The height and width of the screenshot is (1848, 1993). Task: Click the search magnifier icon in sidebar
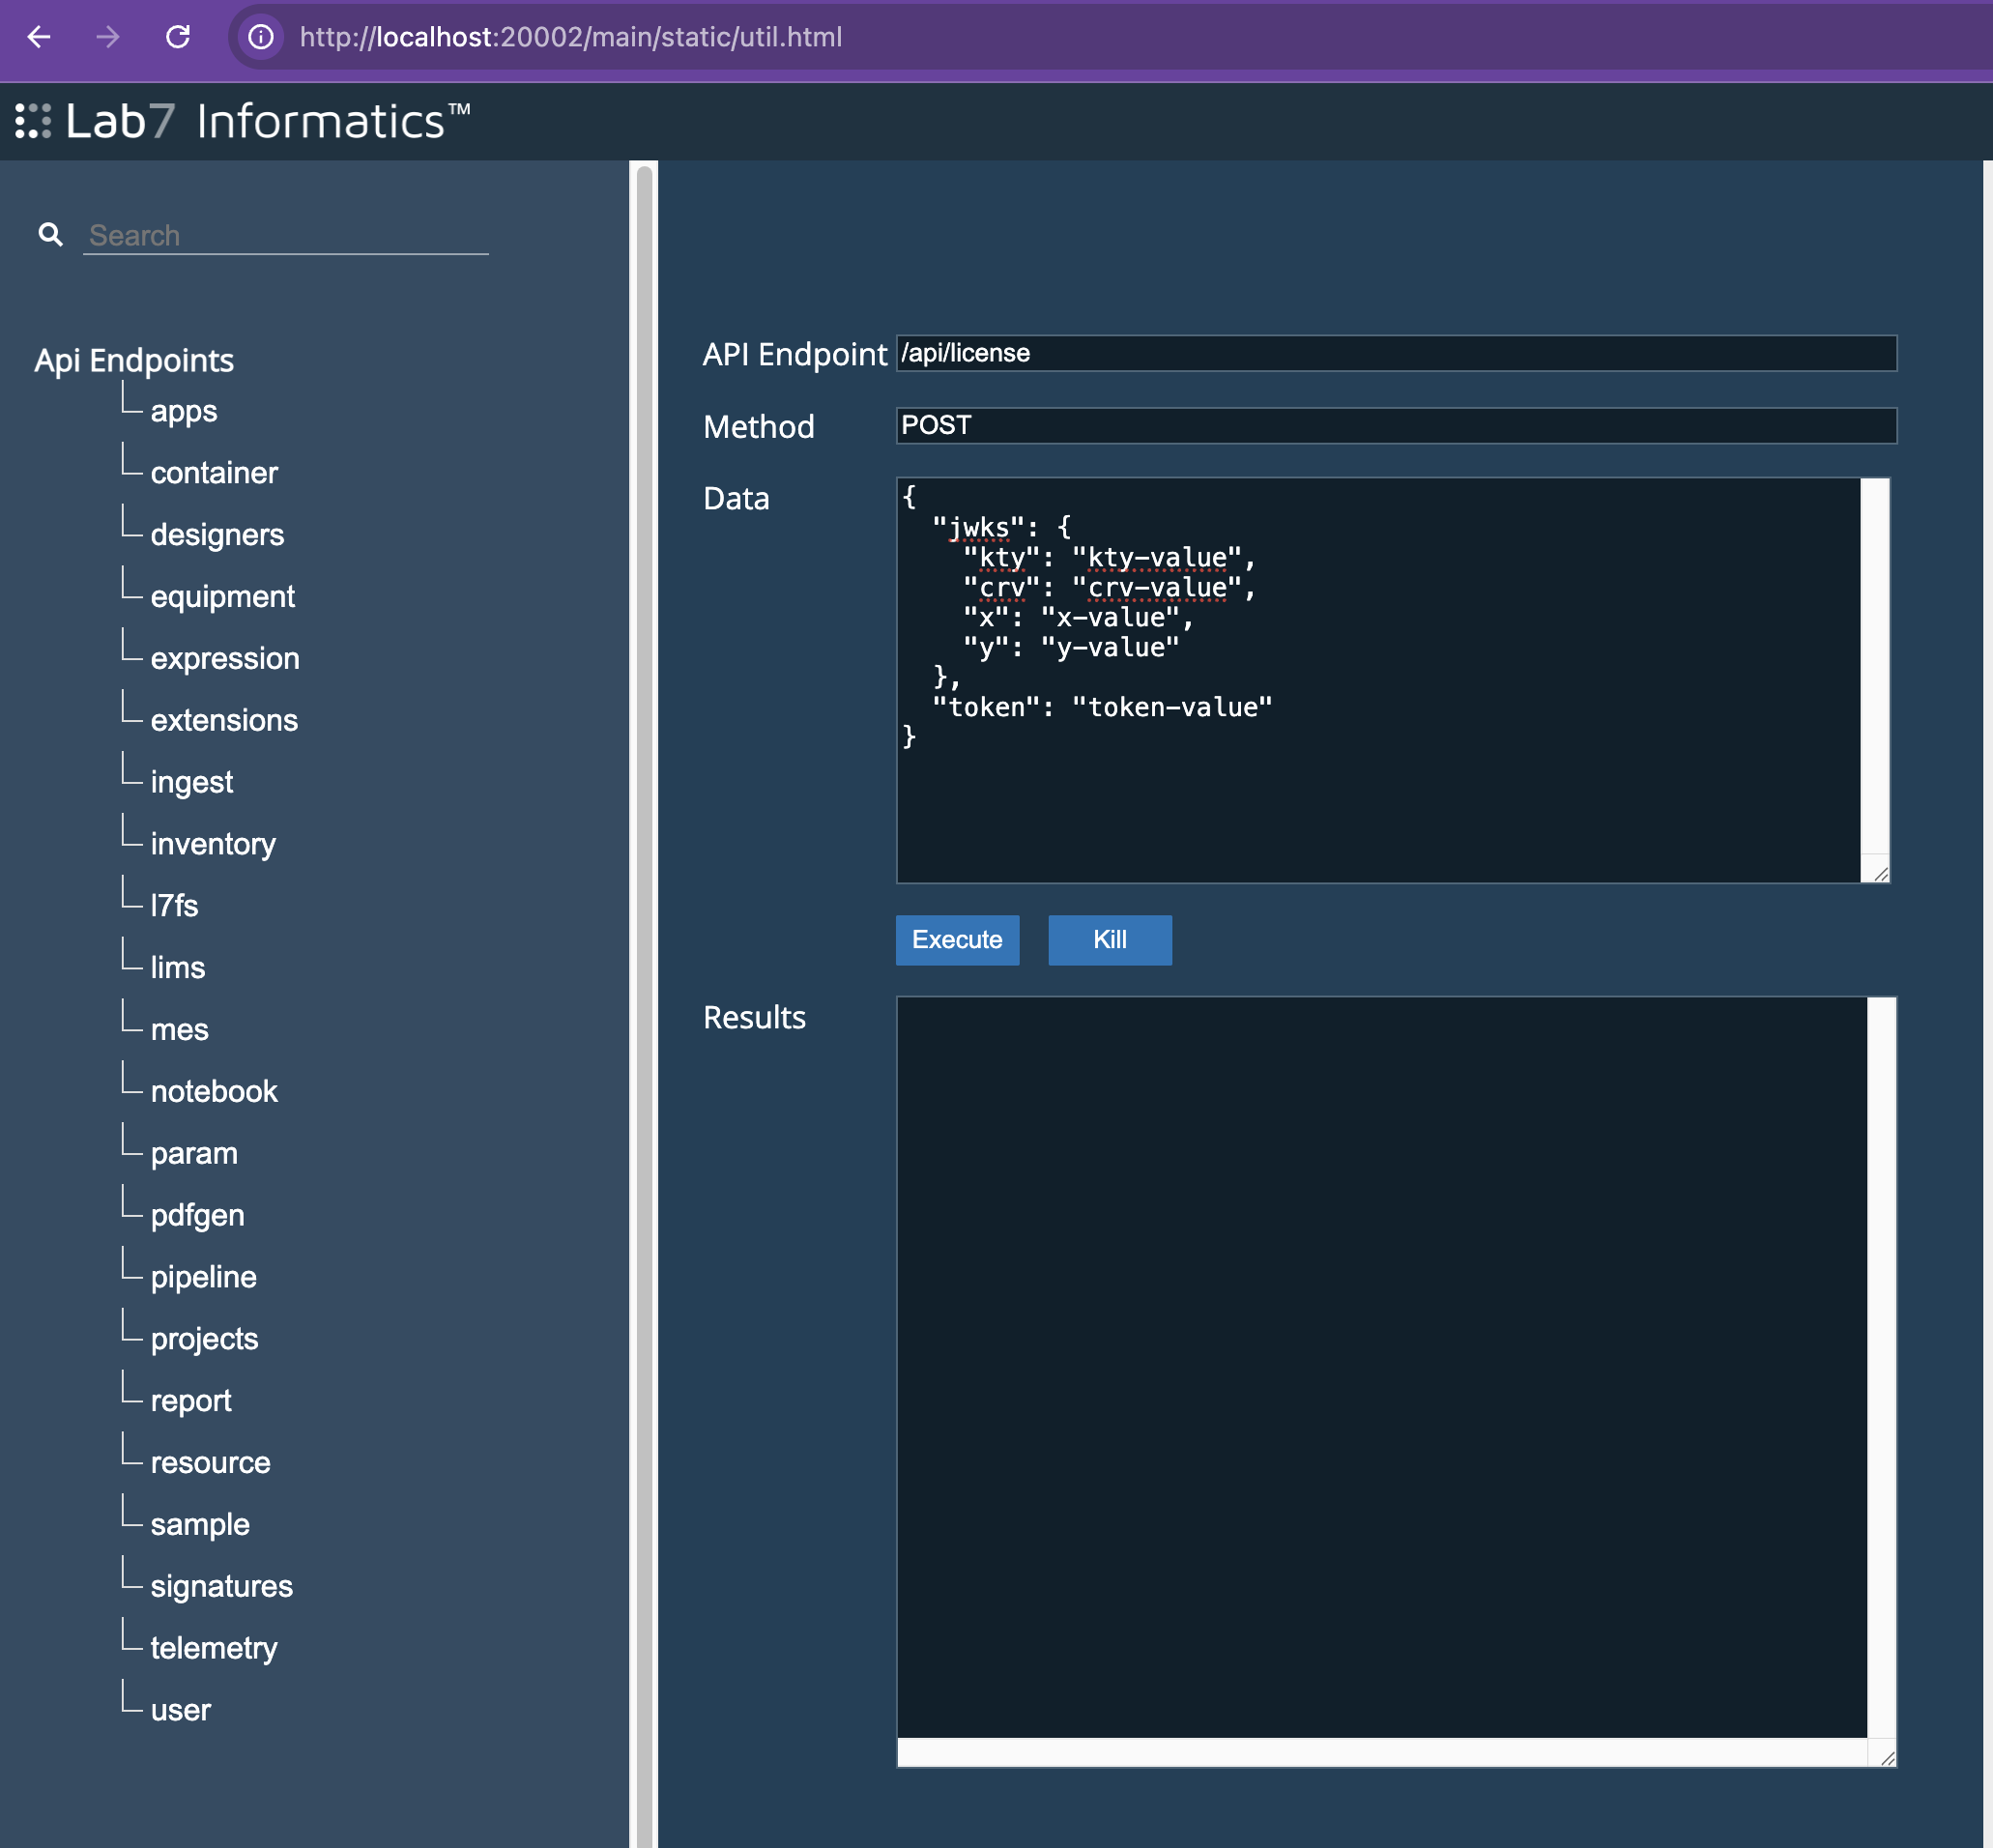50,234
